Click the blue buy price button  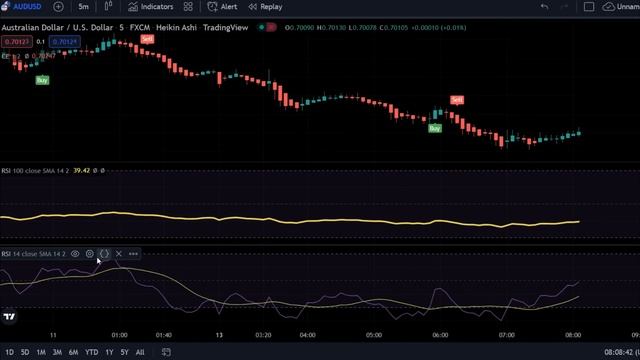tap(64, 42)
